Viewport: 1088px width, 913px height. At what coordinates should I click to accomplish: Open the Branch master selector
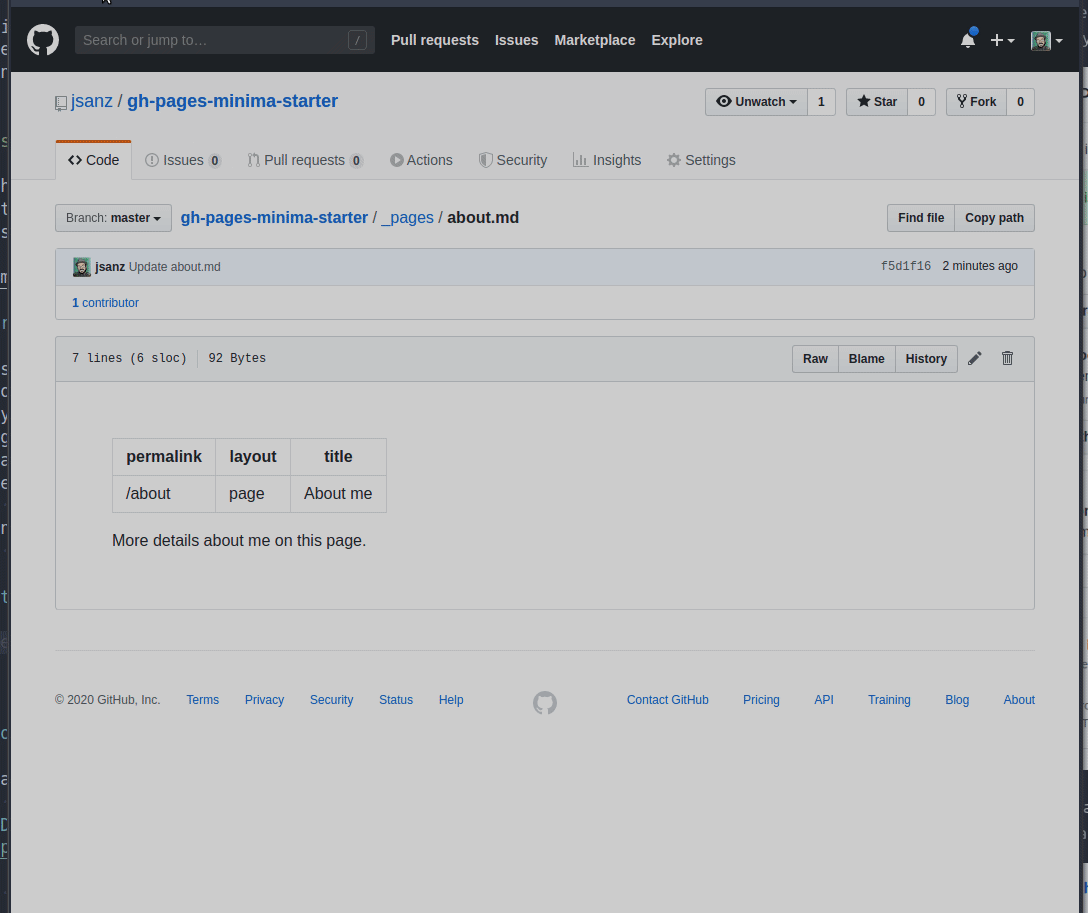pyautogui.click(x=113, y=218)
